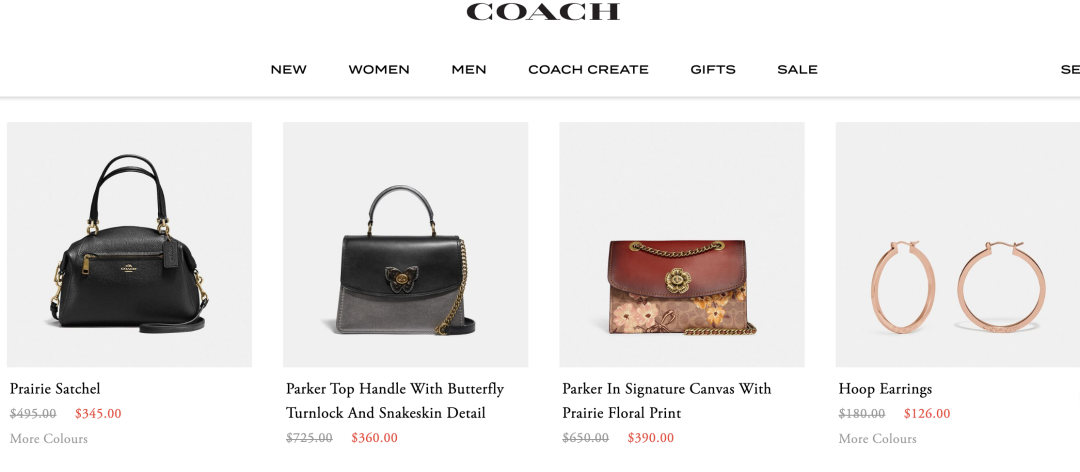View the rose gold Hoop Earrings image
The width and height of the screenshot is (1080, 472).
pos(958,245)
